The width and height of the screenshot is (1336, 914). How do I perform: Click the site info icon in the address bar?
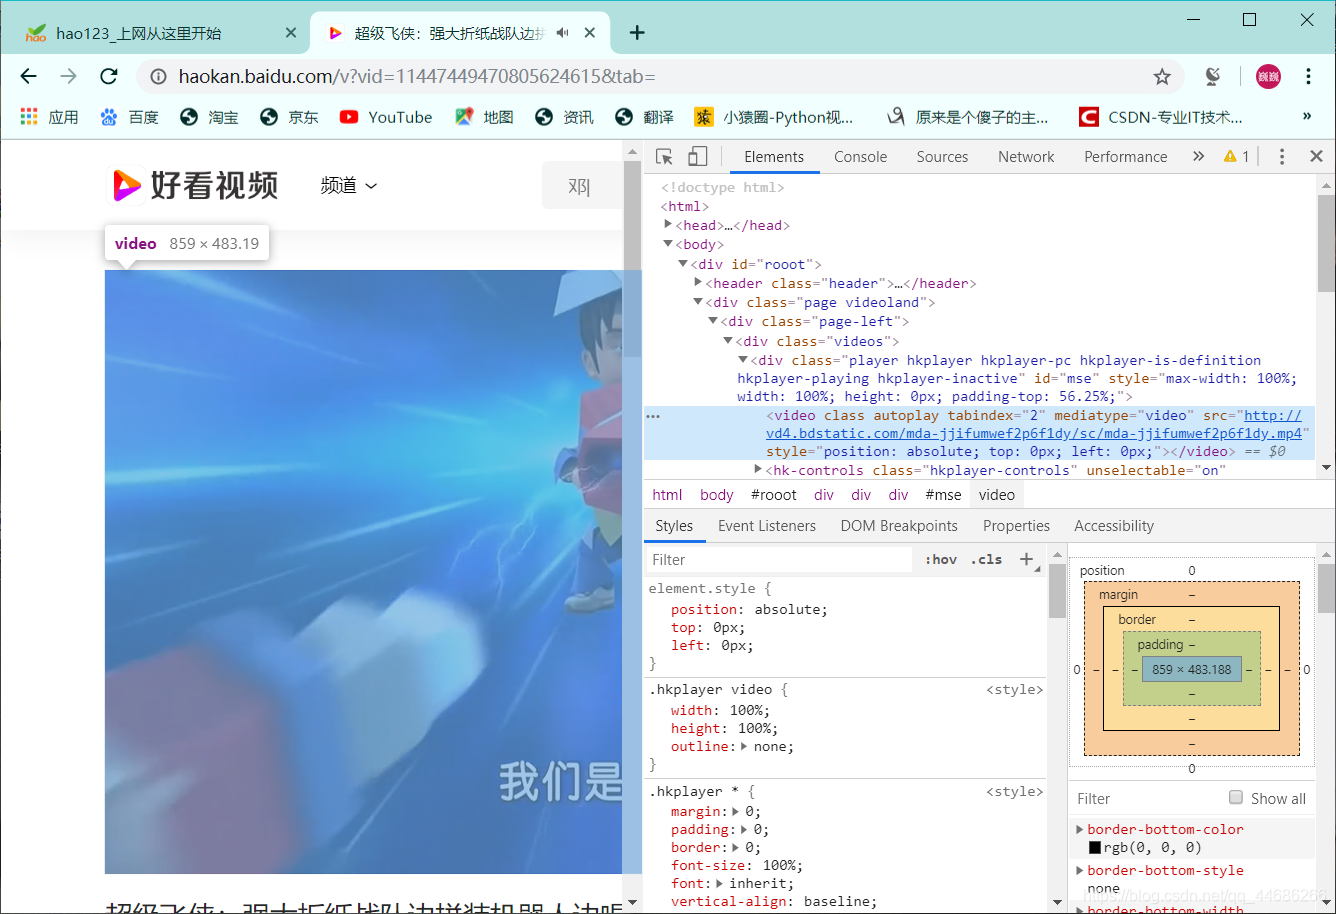tap(157, 77)
